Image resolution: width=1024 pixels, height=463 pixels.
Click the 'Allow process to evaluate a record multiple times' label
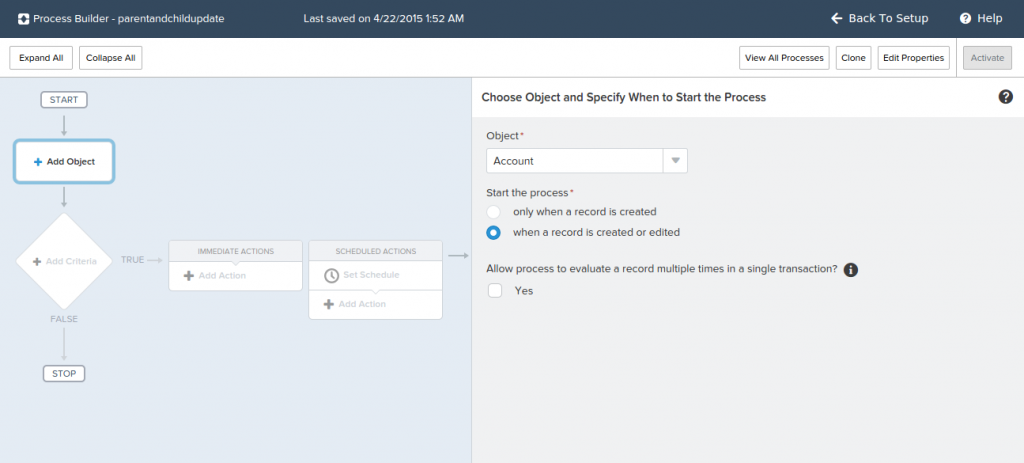pyautogui.click(x=662, y=269)
